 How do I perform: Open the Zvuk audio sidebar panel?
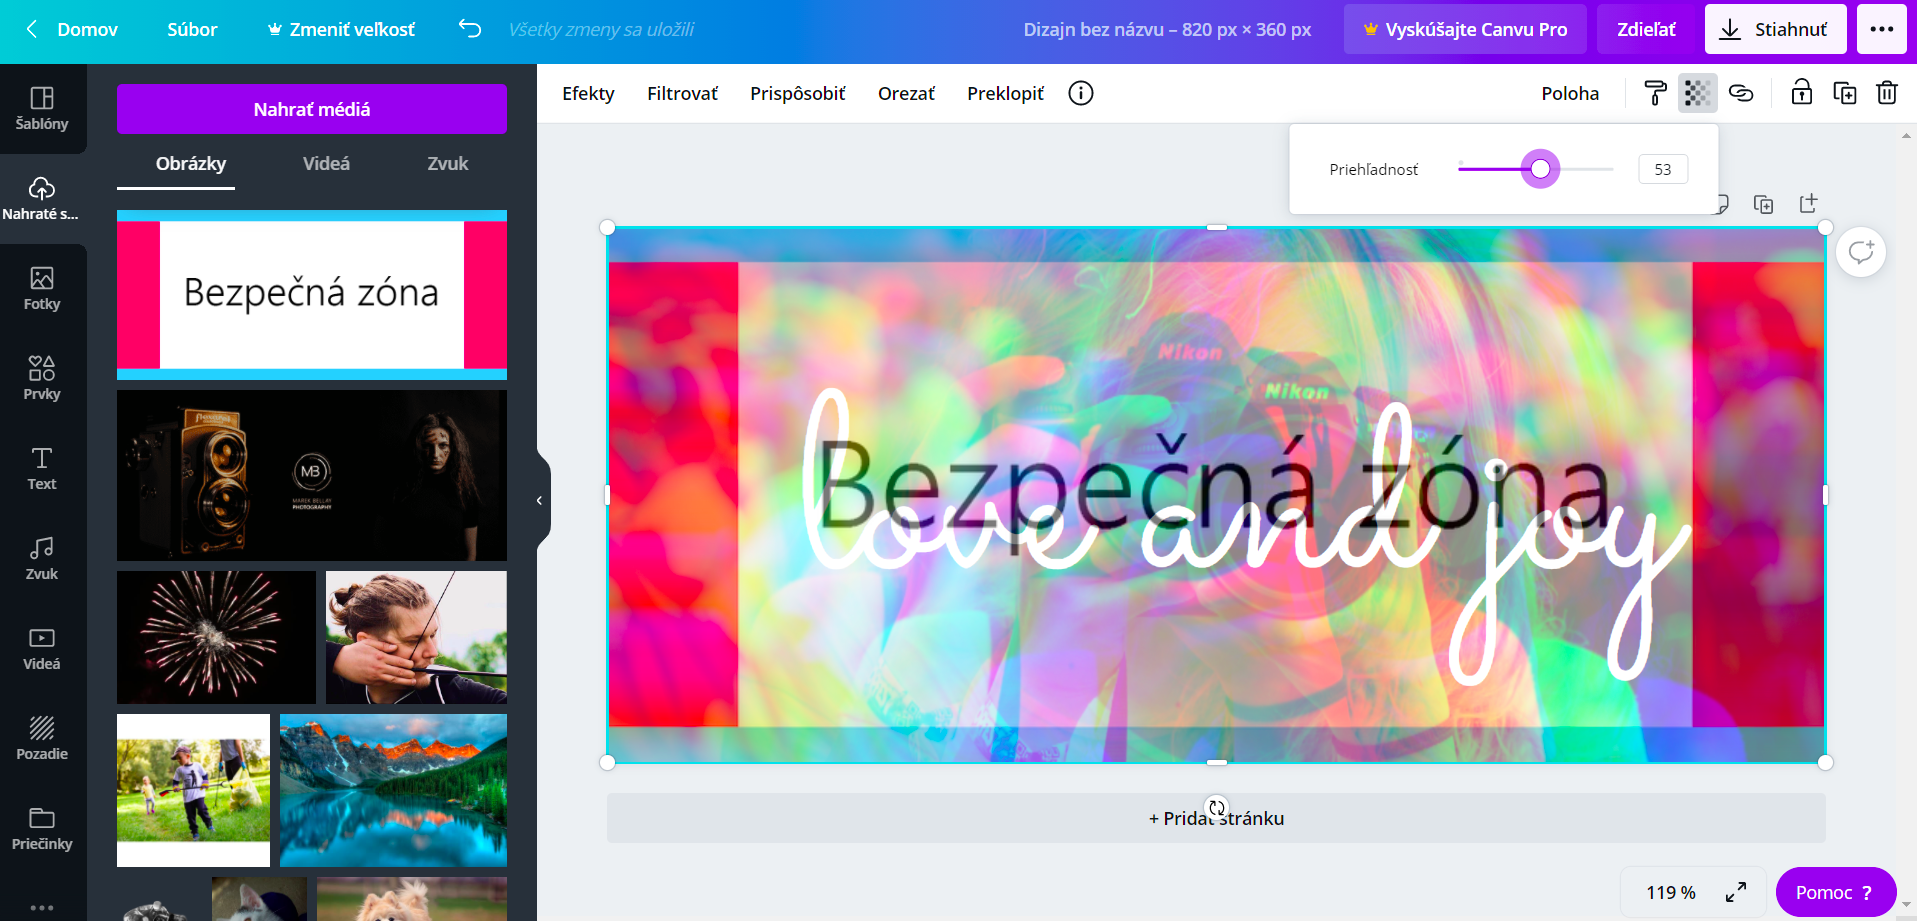pos(42,559)
